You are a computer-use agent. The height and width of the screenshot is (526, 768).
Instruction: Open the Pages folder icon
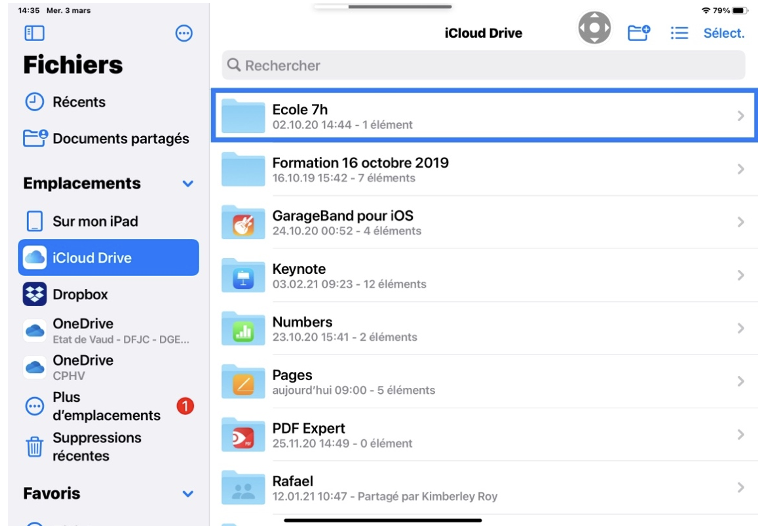[243, 382]
